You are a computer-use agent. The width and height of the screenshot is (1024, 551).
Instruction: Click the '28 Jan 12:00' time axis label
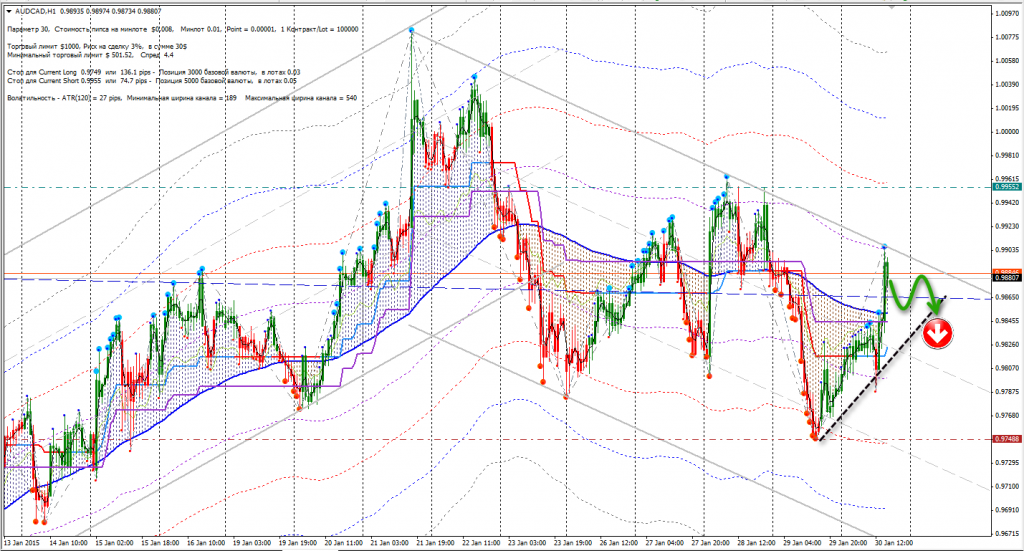tap(756, 543)
